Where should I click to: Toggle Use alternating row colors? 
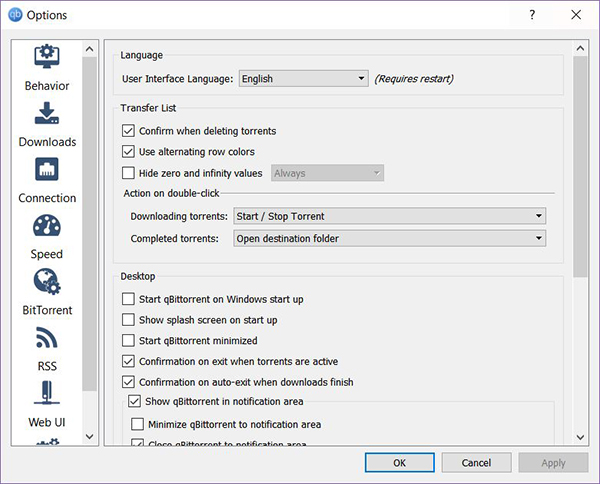click(128, 152)
